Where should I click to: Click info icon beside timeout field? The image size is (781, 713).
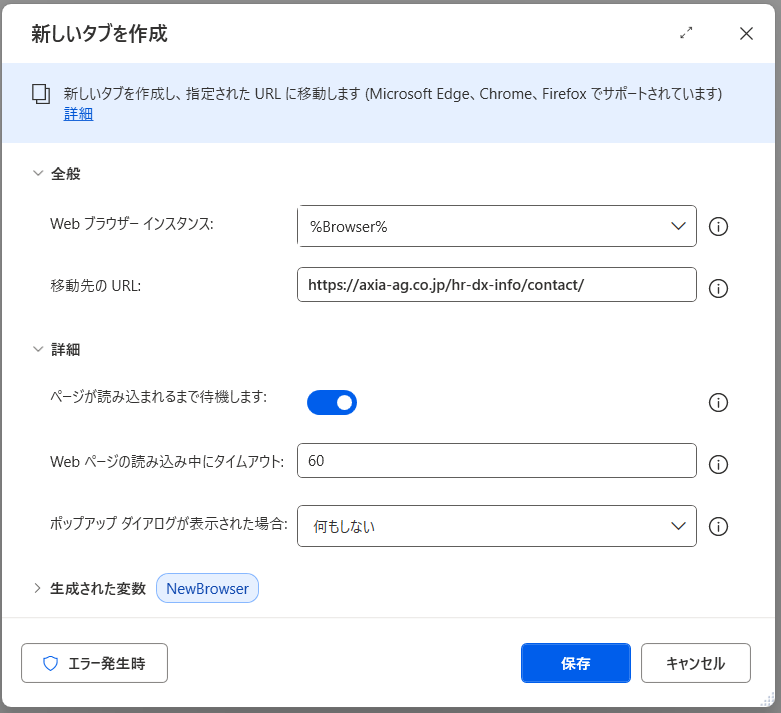[717, 464]
